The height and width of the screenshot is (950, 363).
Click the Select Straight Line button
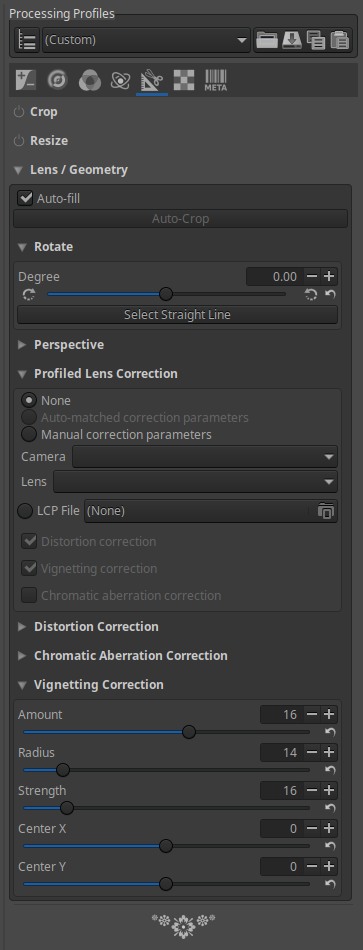coord(177,315)
